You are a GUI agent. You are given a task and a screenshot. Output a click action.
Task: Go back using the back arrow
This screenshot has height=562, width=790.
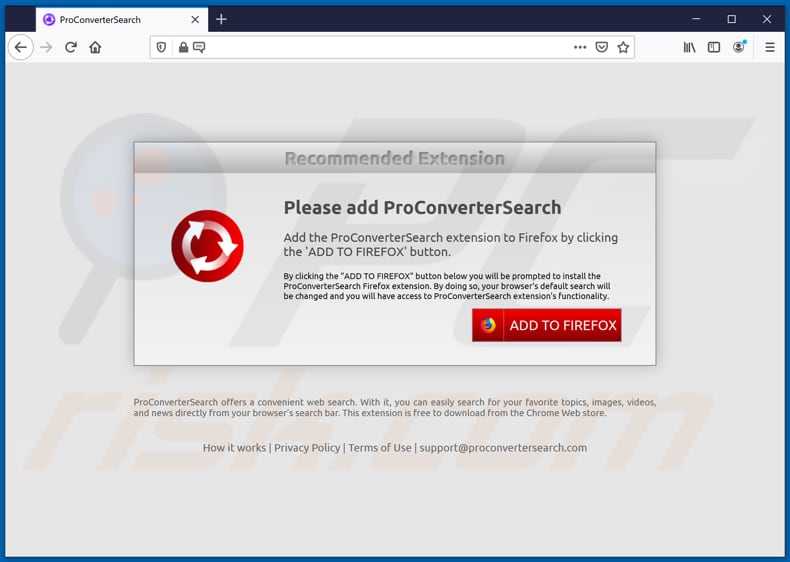pos(21,47)
